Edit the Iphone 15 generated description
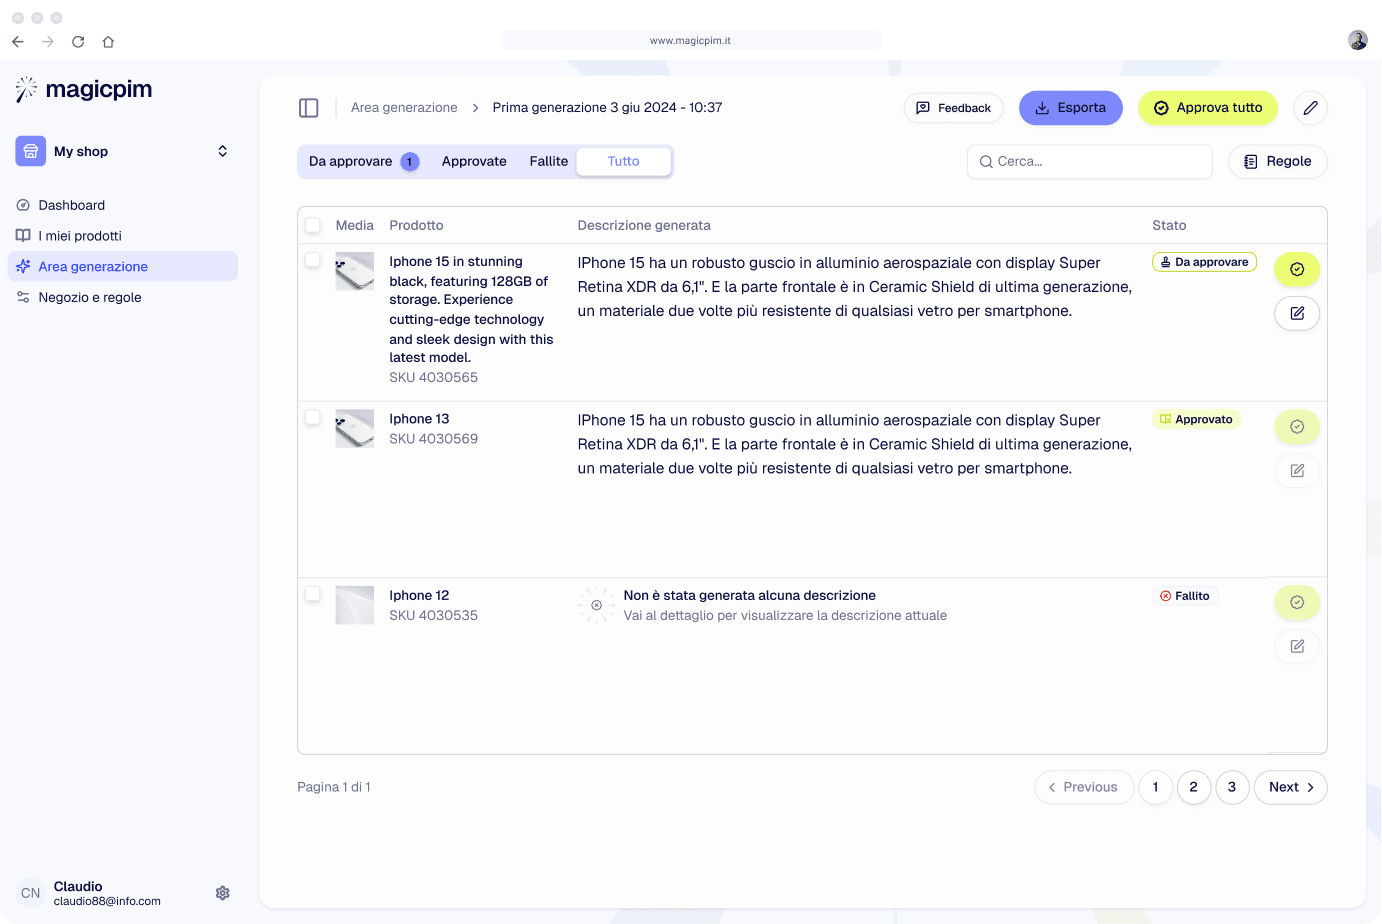Screen dimensions: 1382x924 1297,313
